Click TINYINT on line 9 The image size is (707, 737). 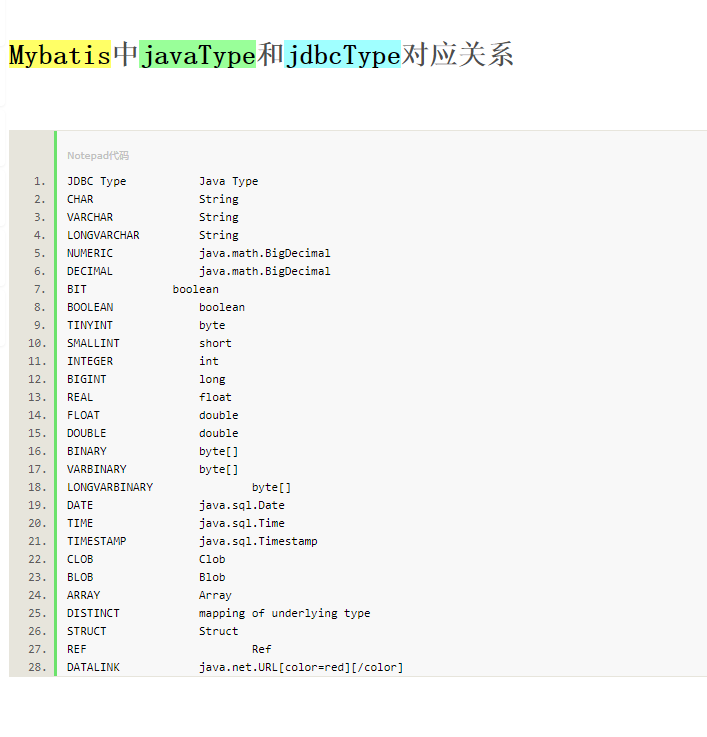click(90, 325)
